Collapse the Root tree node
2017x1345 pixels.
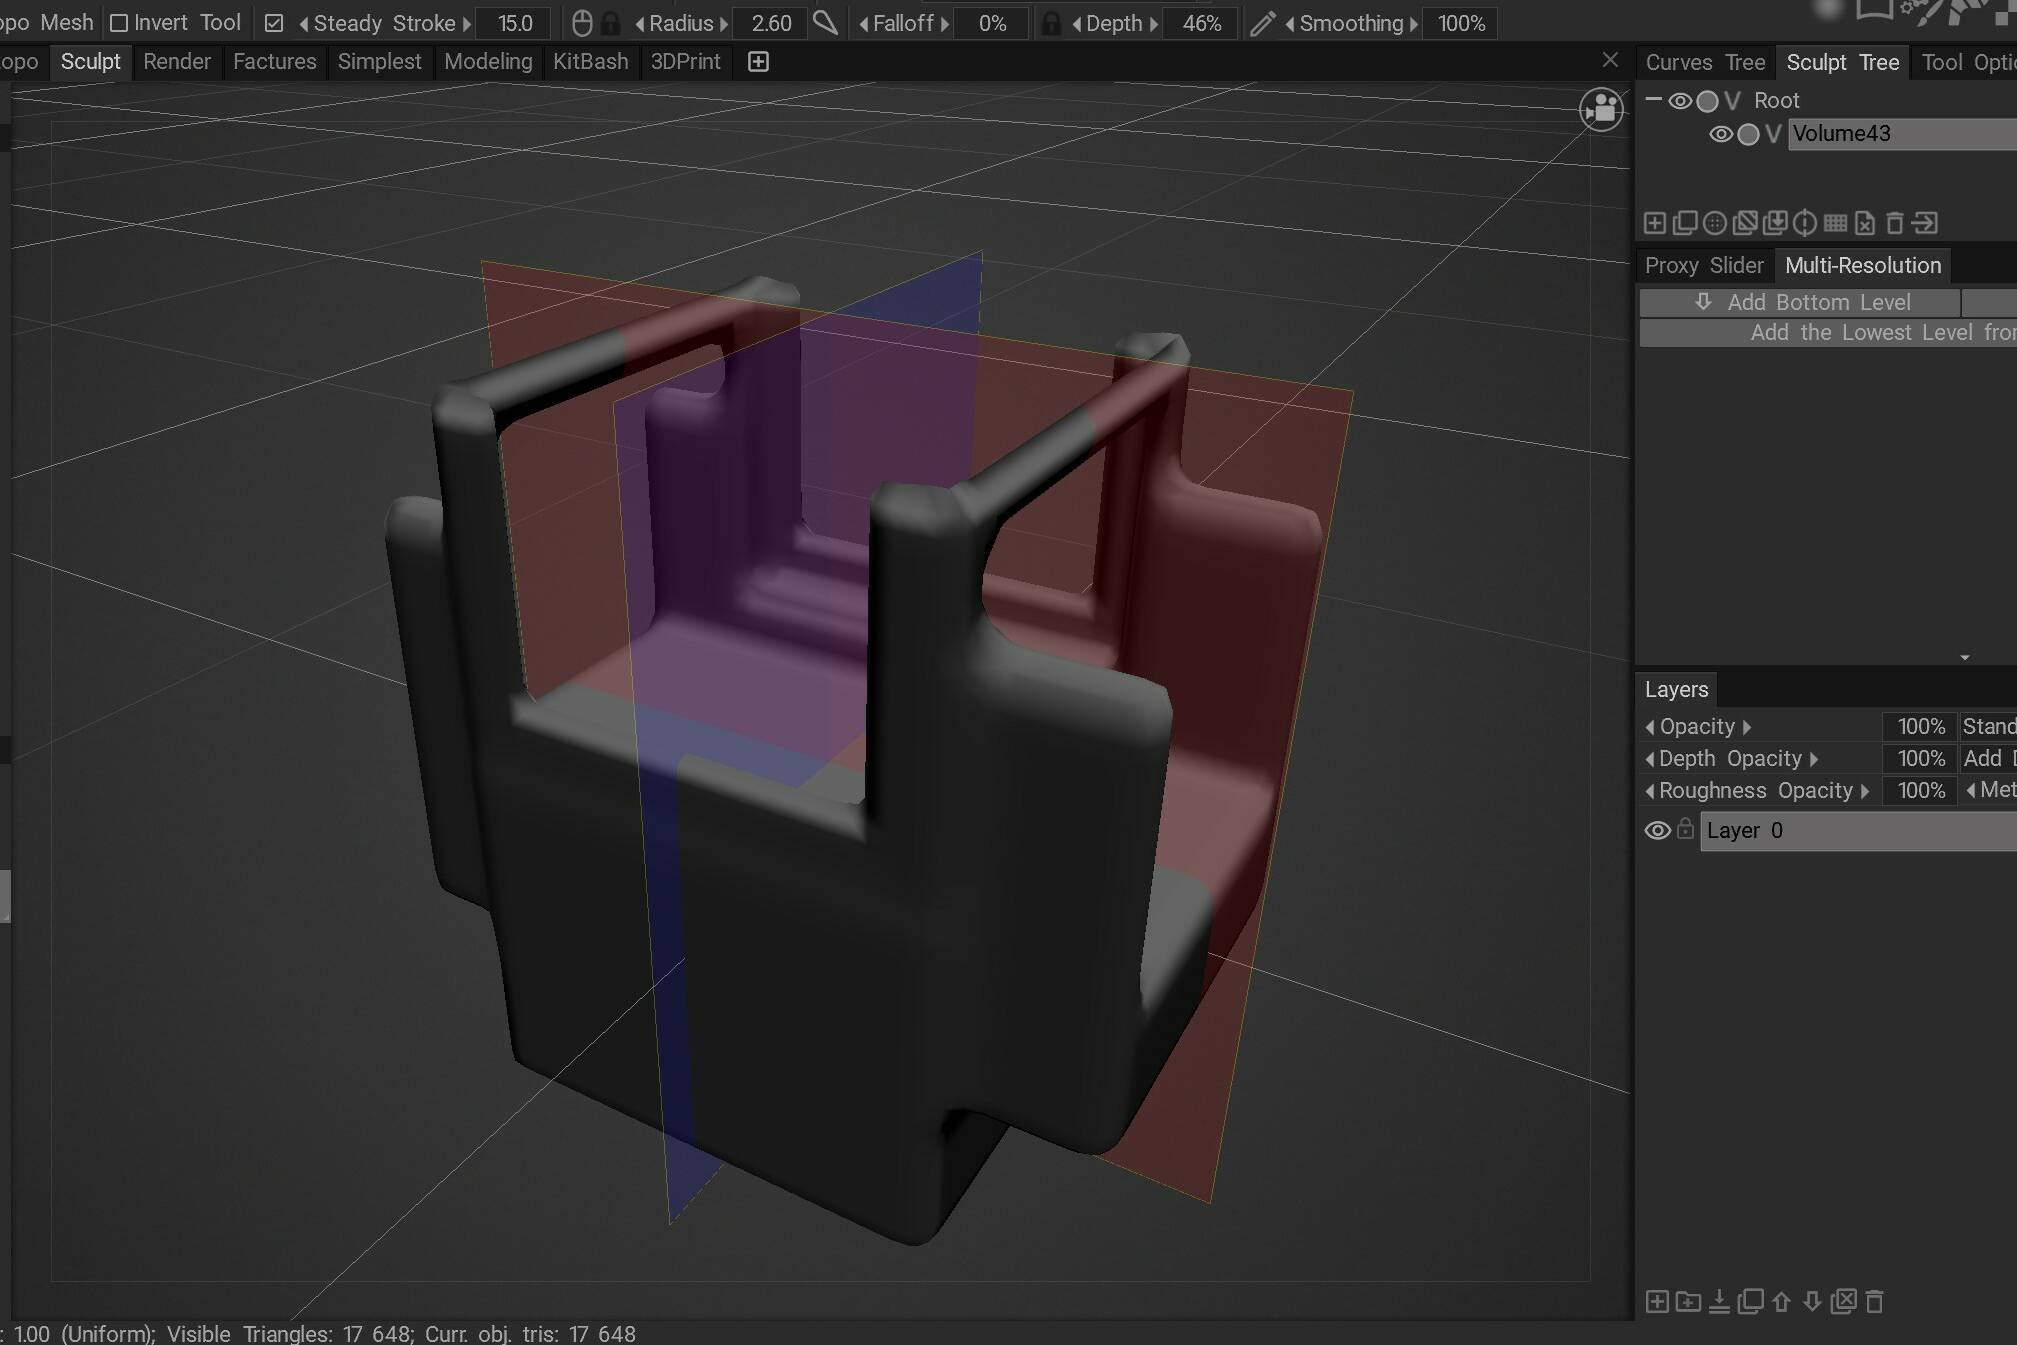pos(1653,100)
